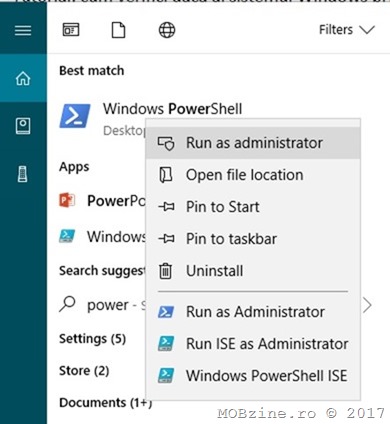Click the trash can Uninstall icon

point(165,271)
